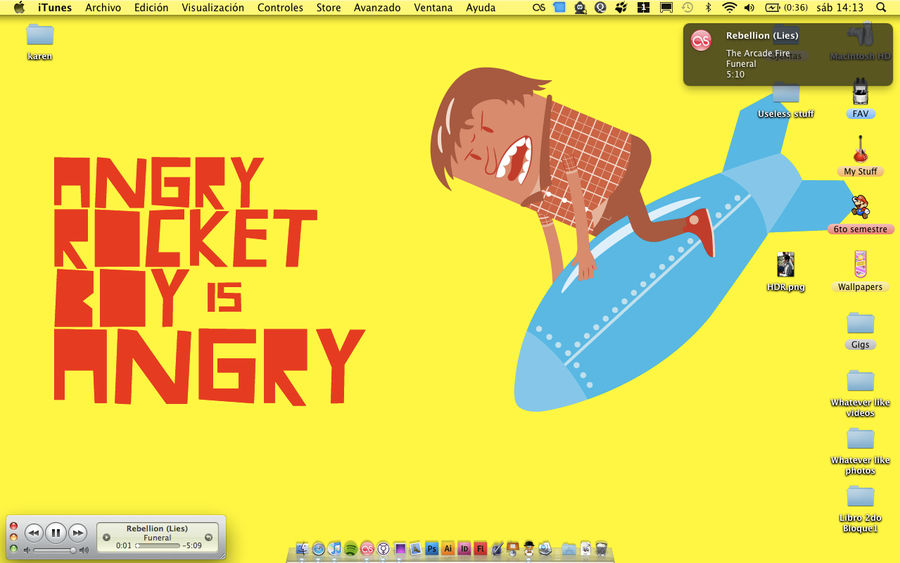Open the iTunes application menu

pos(55,7)
